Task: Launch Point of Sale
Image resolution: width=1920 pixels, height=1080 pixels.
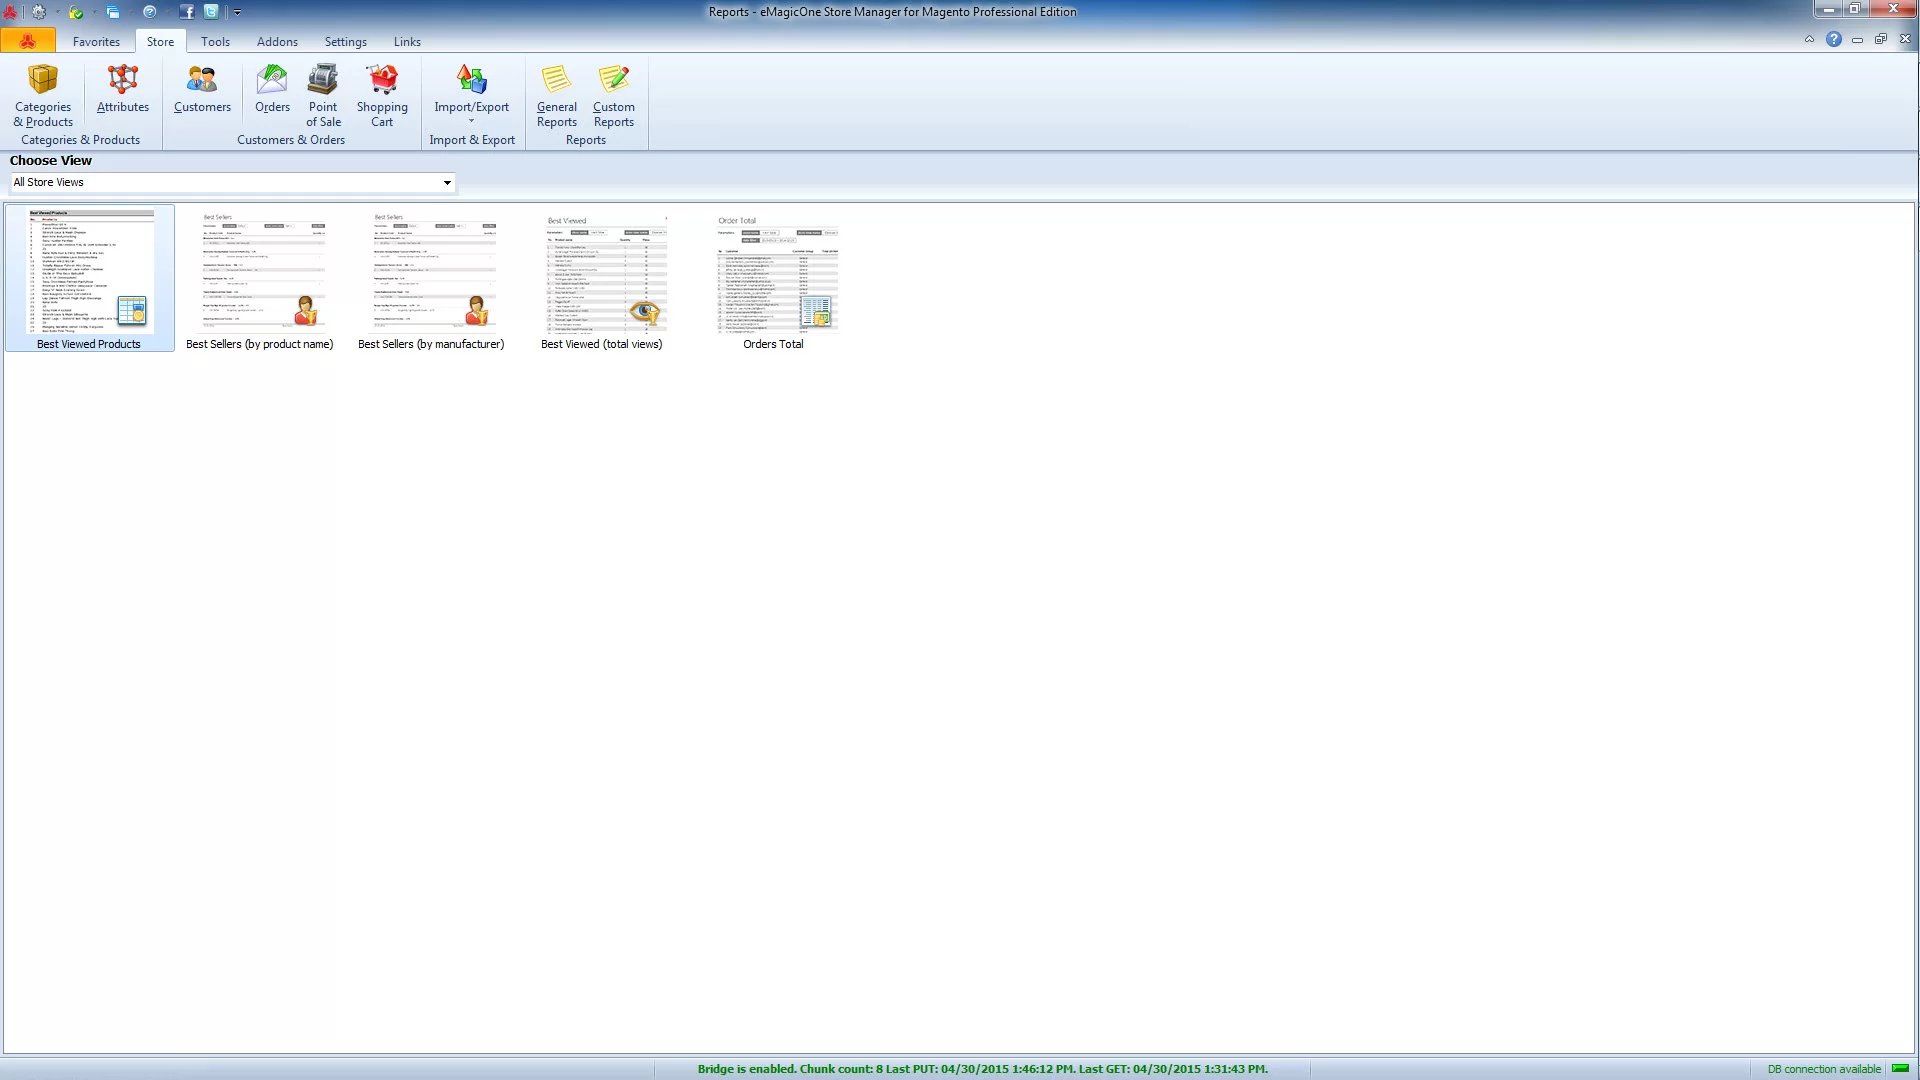Action: [x=323, y=96]
